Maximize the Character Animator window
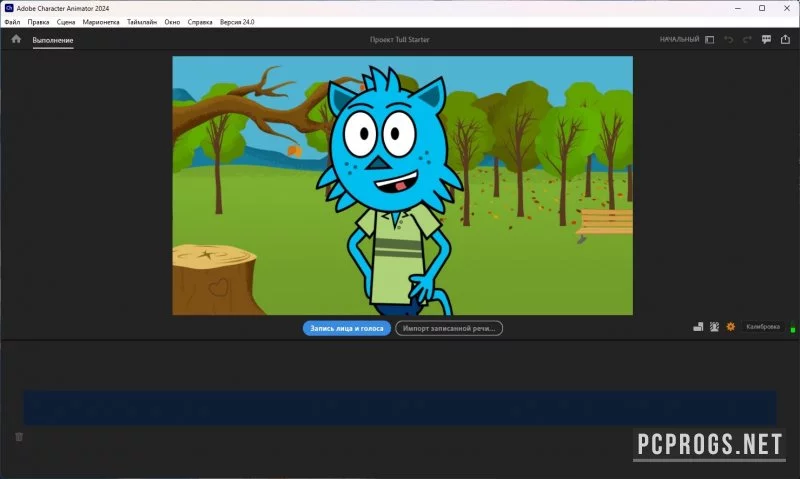The width and height of the screenshot is (800, 479). pyautogui.click(x=762, y=8)
